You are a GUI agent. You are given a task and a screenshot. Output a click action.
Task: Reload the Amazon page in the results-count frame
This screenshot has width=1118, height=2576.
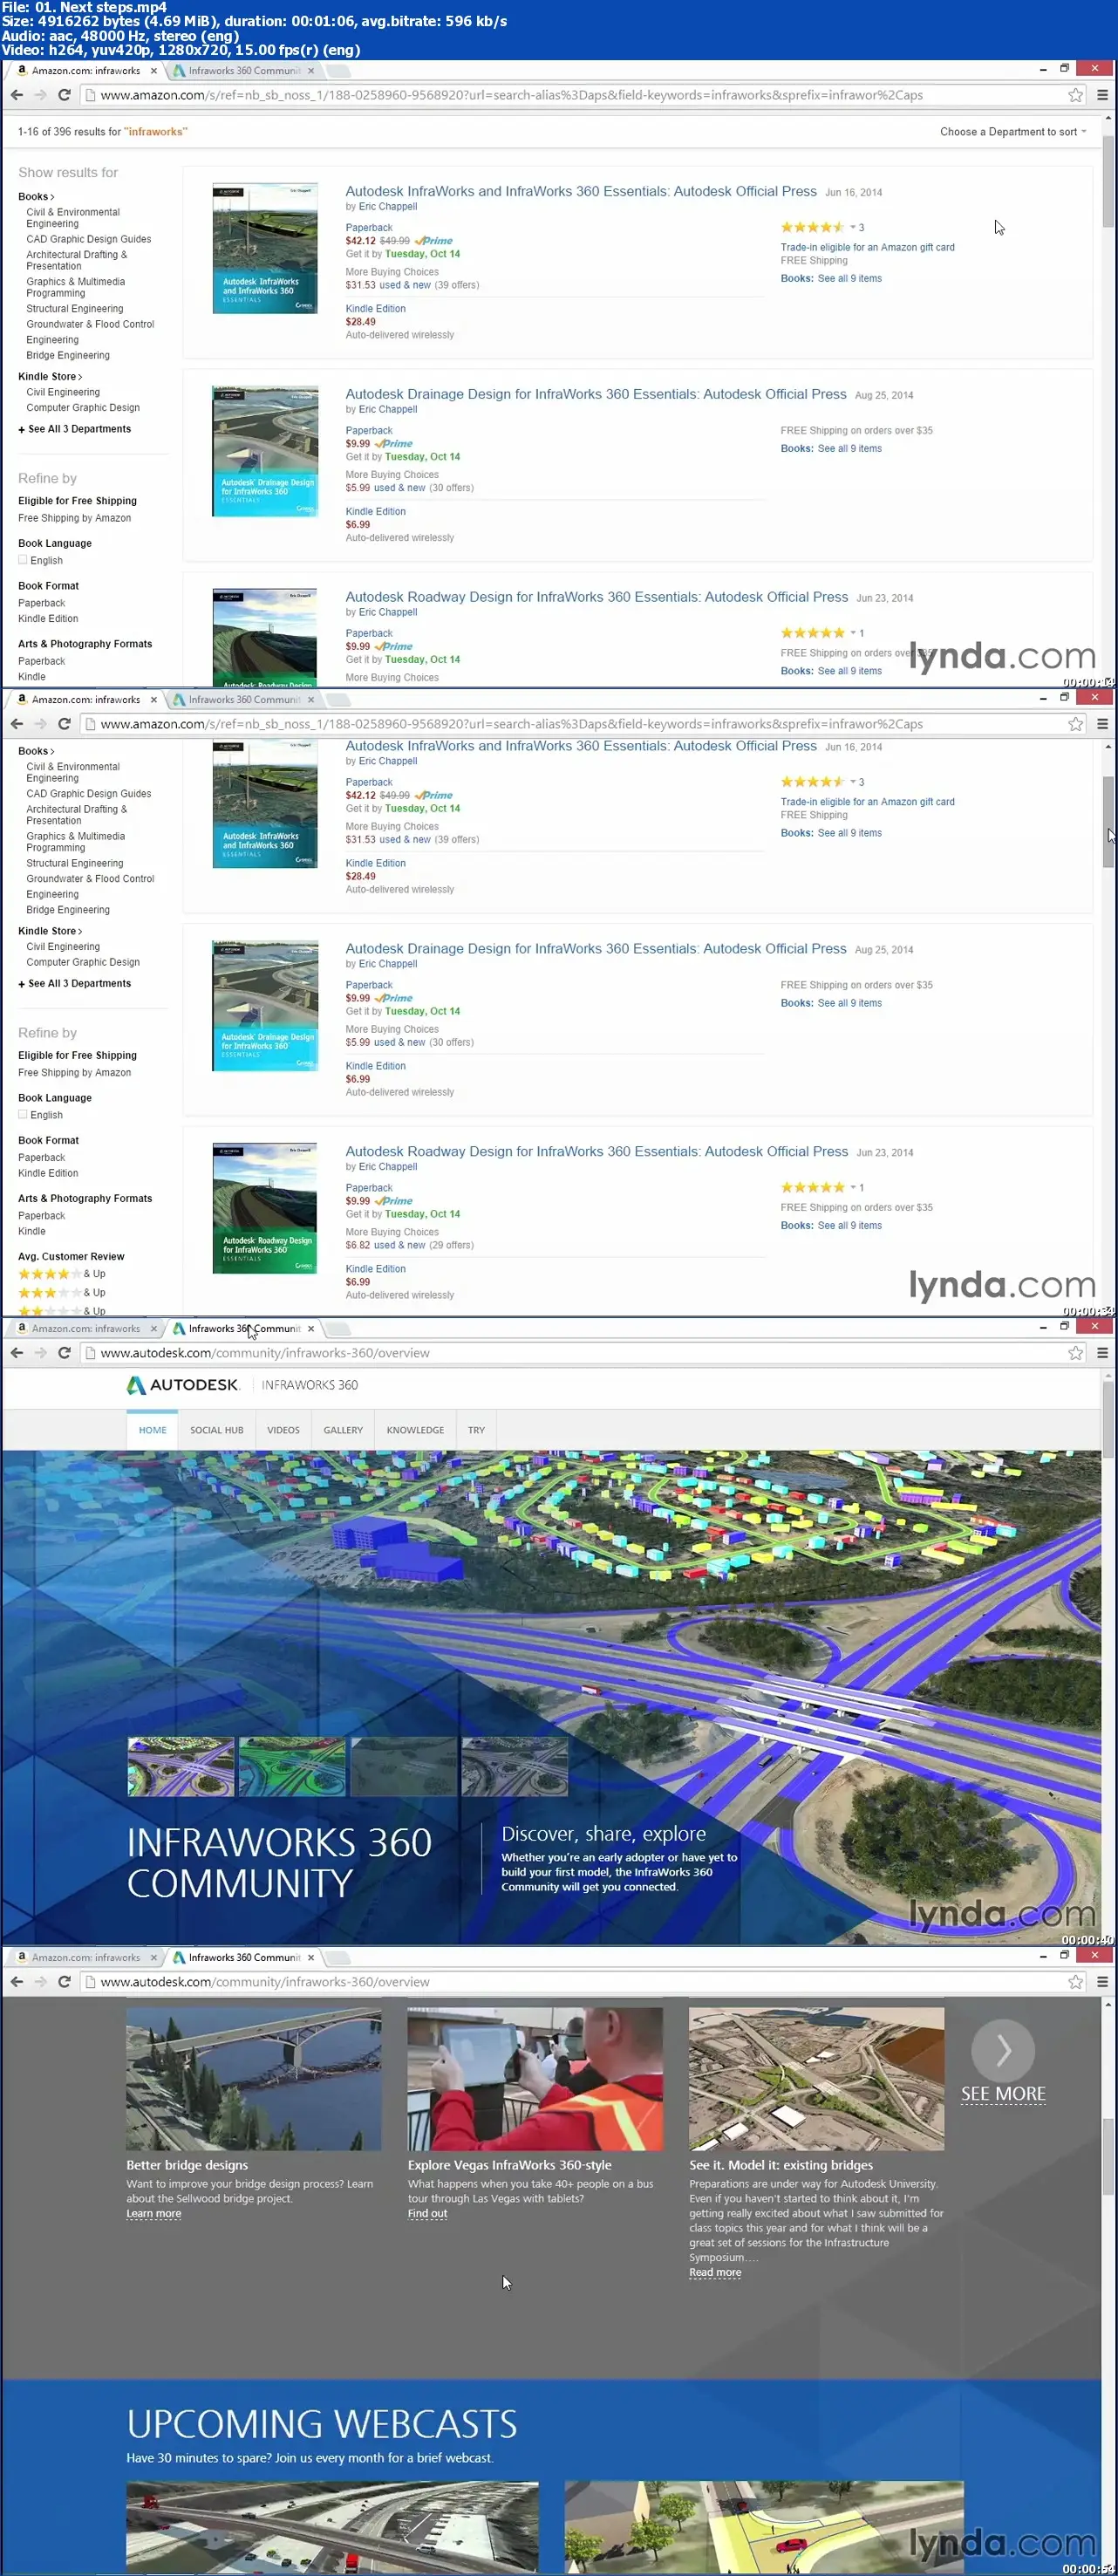(64, 95)
